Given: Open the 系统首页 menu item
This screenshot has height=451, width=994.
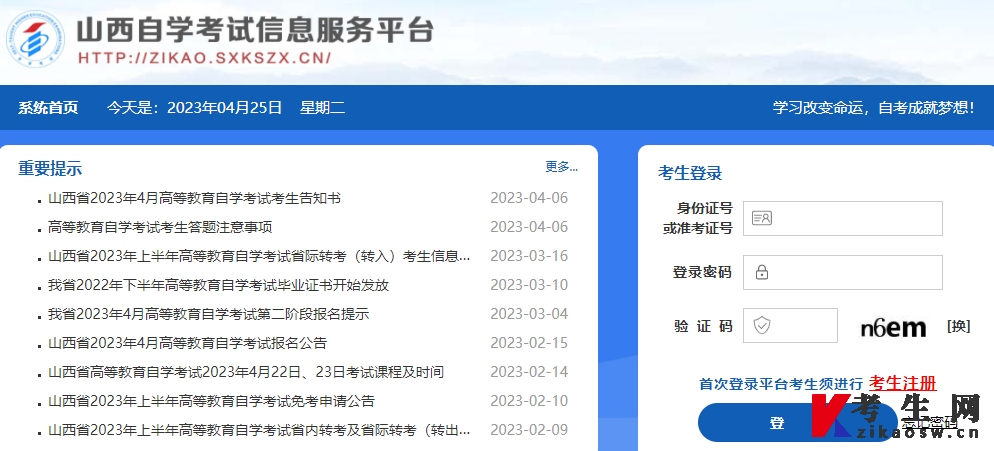Looking at the screenshot, I should click(48, 108).
